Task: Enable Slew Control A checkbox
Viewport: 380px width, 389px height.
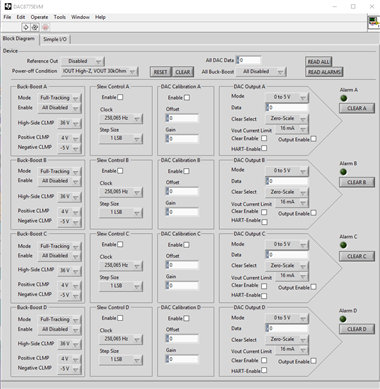Action: tap(120, 97)
